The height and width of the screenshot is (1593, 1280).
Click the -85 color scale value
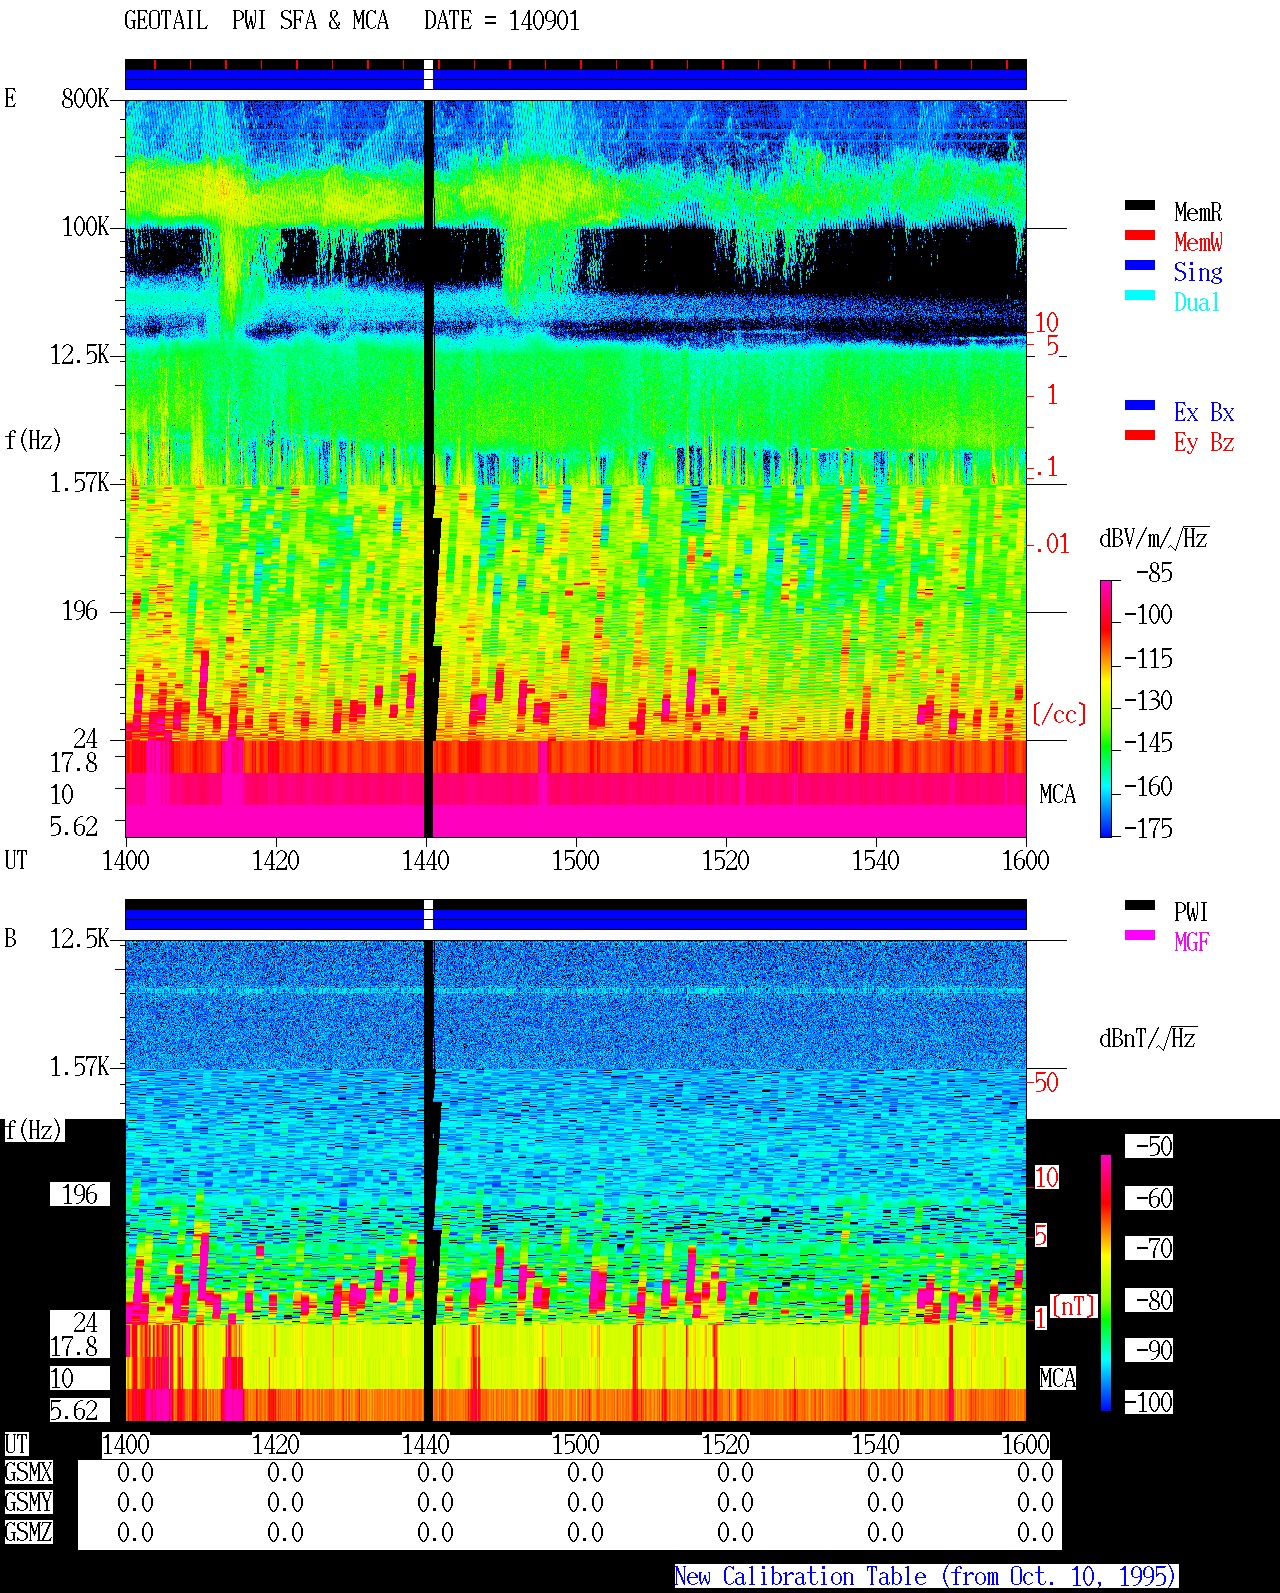click(1155, 573)
